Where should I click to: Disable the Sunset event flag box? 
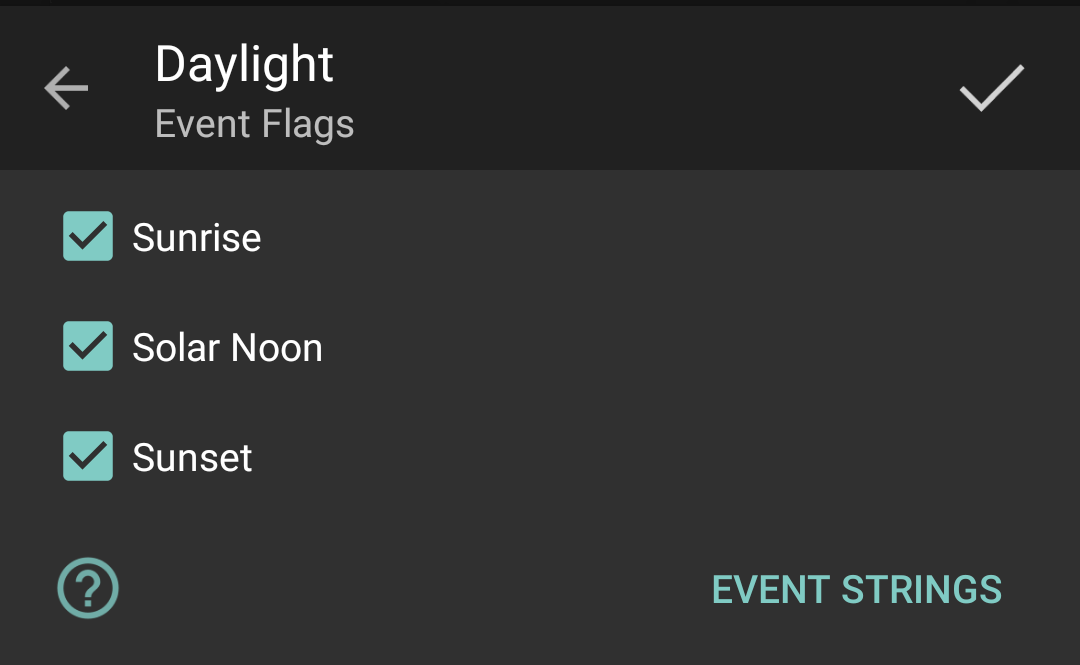click(x=88, y=457)
